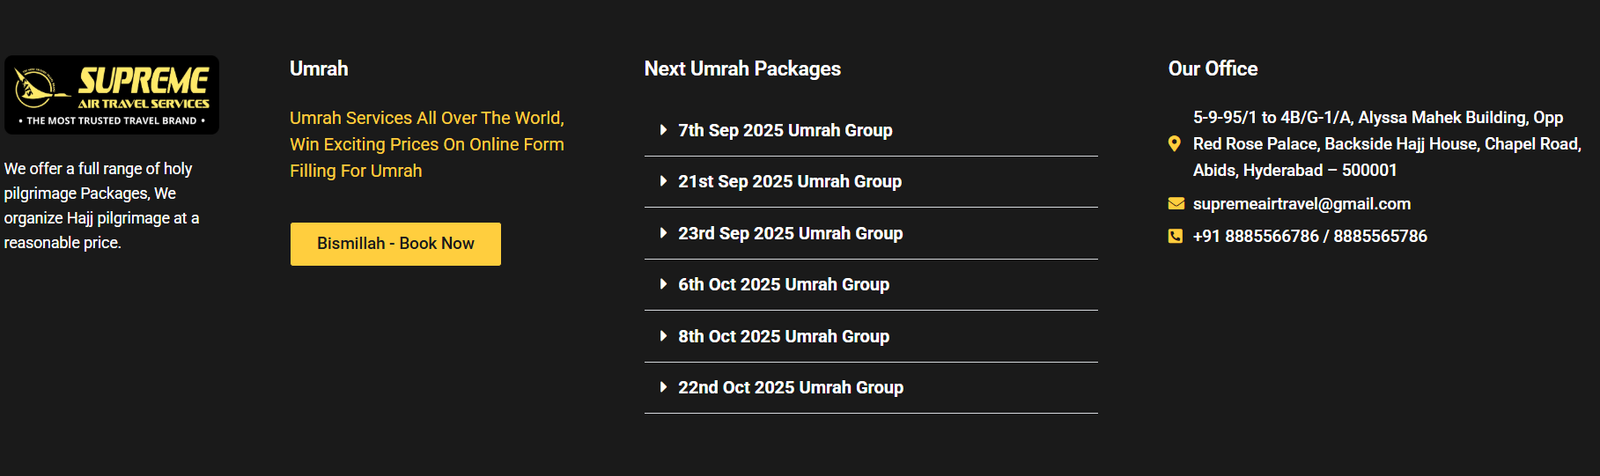Open the 7th Sep 2025 Umrah Group package
This screenshot has width=1600, height=476.
[785, 130]
